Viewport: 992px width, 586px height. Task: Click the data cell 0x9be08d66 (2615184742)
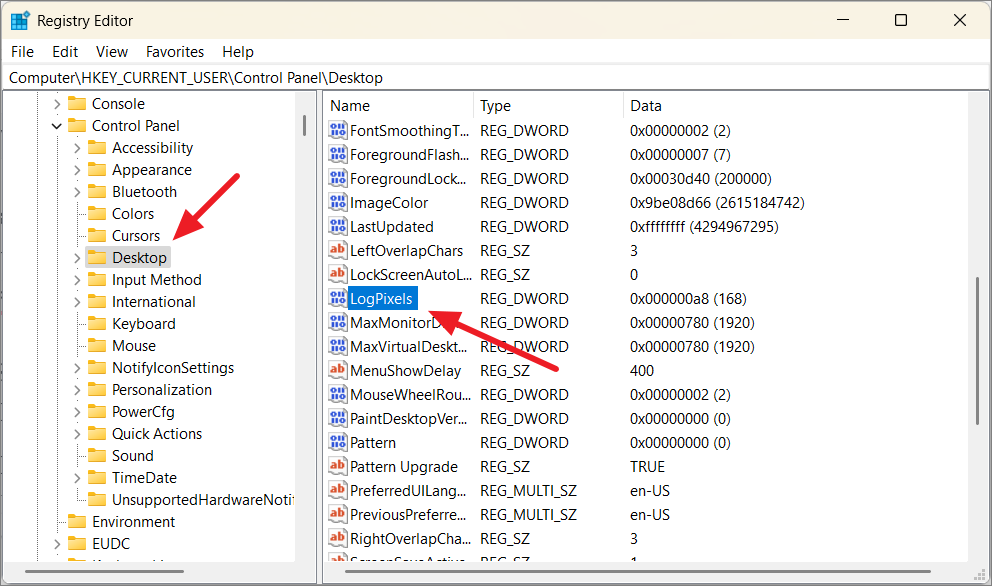click(x=717, y=203)
